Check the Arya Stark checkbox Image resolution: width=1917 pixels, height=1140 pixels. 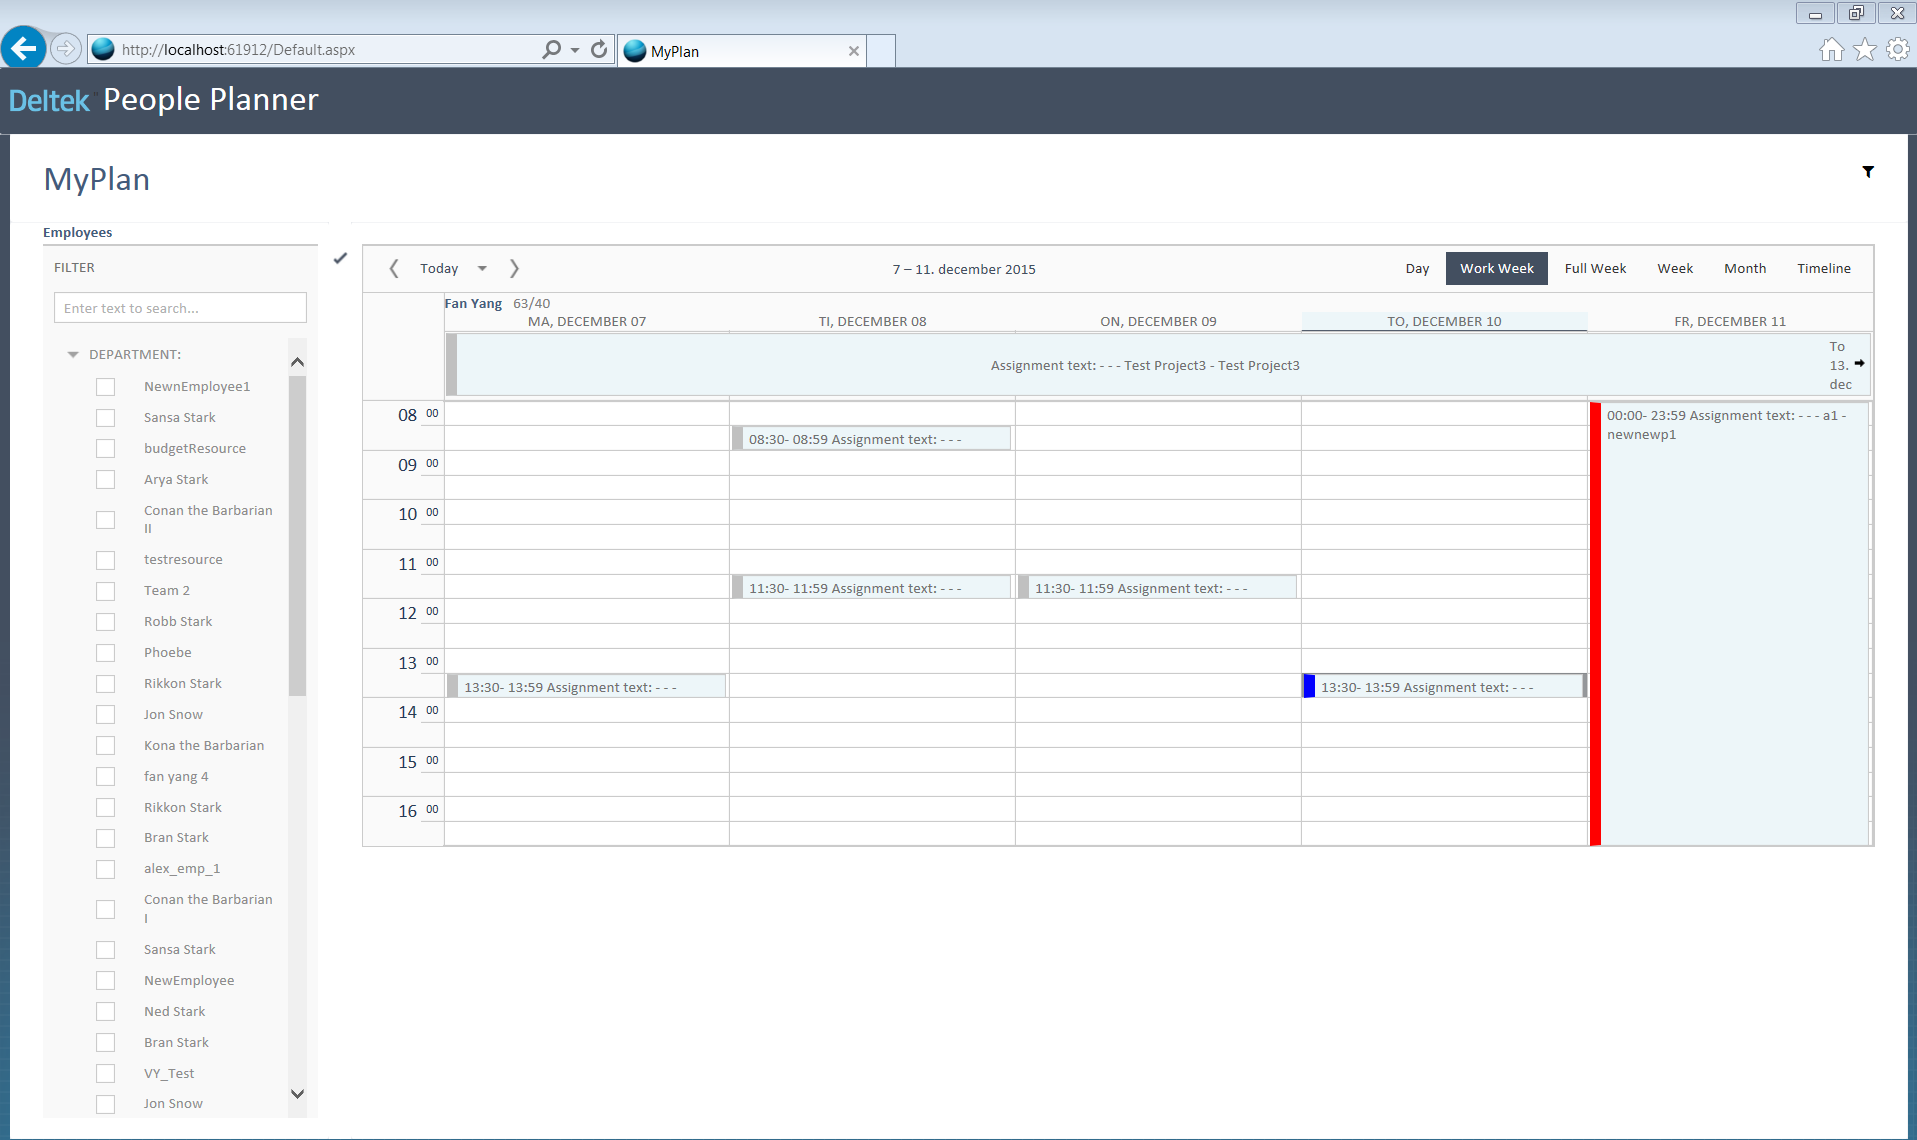105,480
